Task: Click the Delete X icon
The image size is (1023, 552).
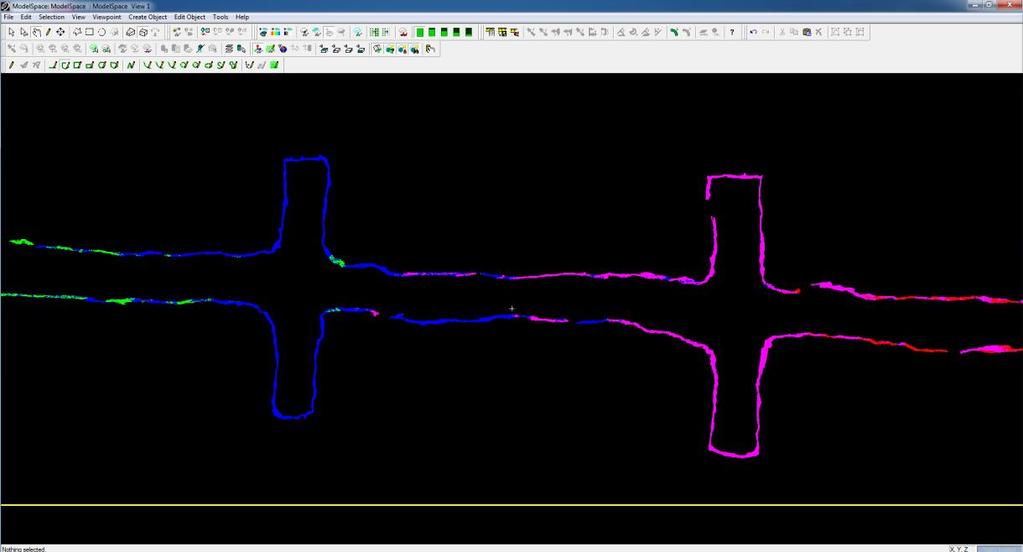Action: pyautogui.click(x=819, y=32)
